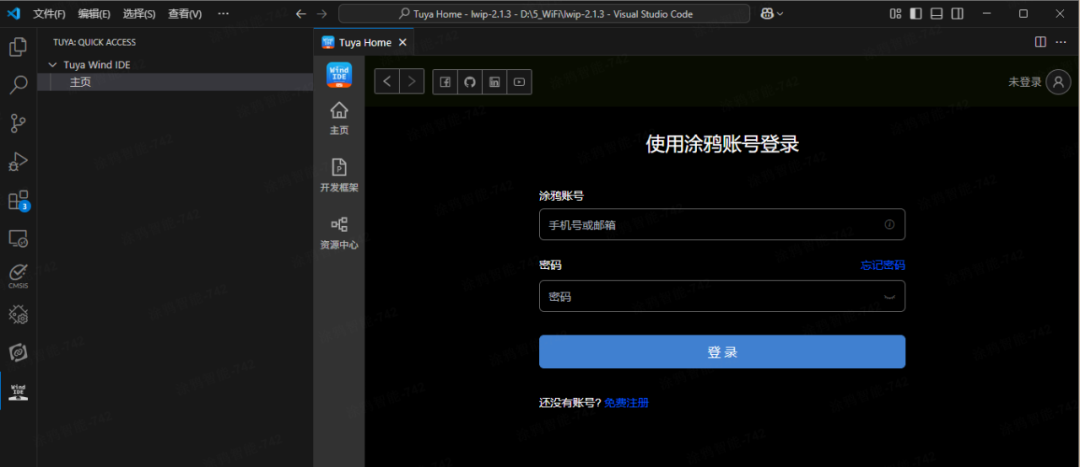1080x467 pixels.
Task: Click the 手机号或邮箱 account input field
Action: 722,225
